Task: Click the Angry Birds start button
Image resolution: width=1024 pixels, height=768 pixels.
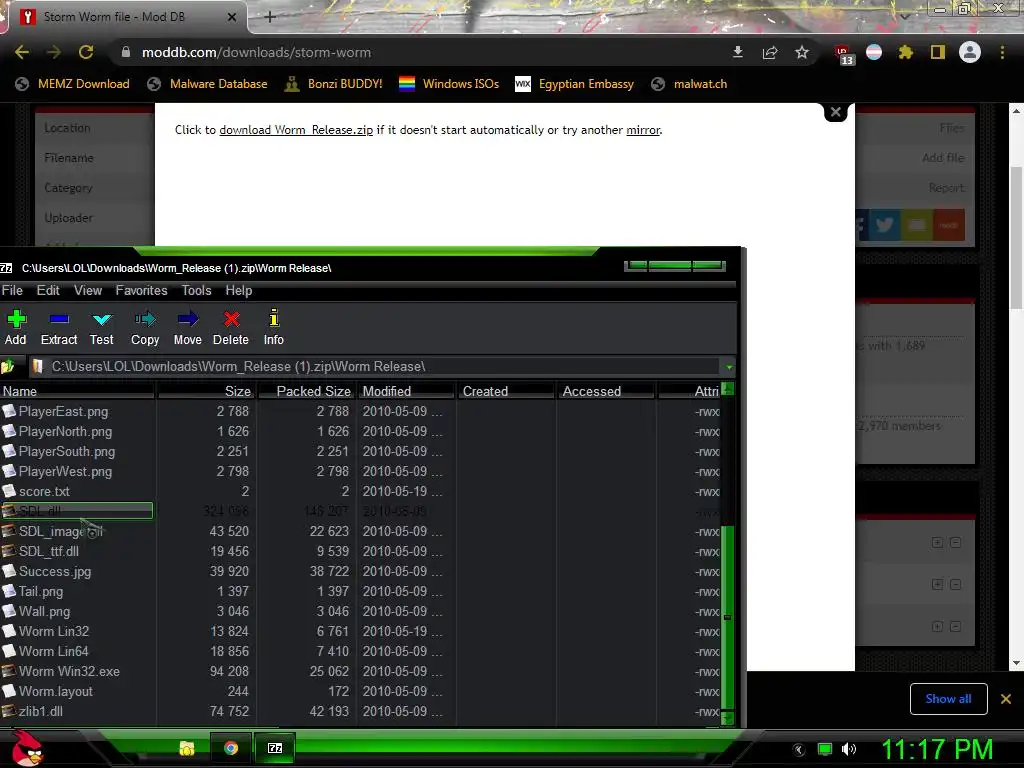Action: click(x=27, y=748)
